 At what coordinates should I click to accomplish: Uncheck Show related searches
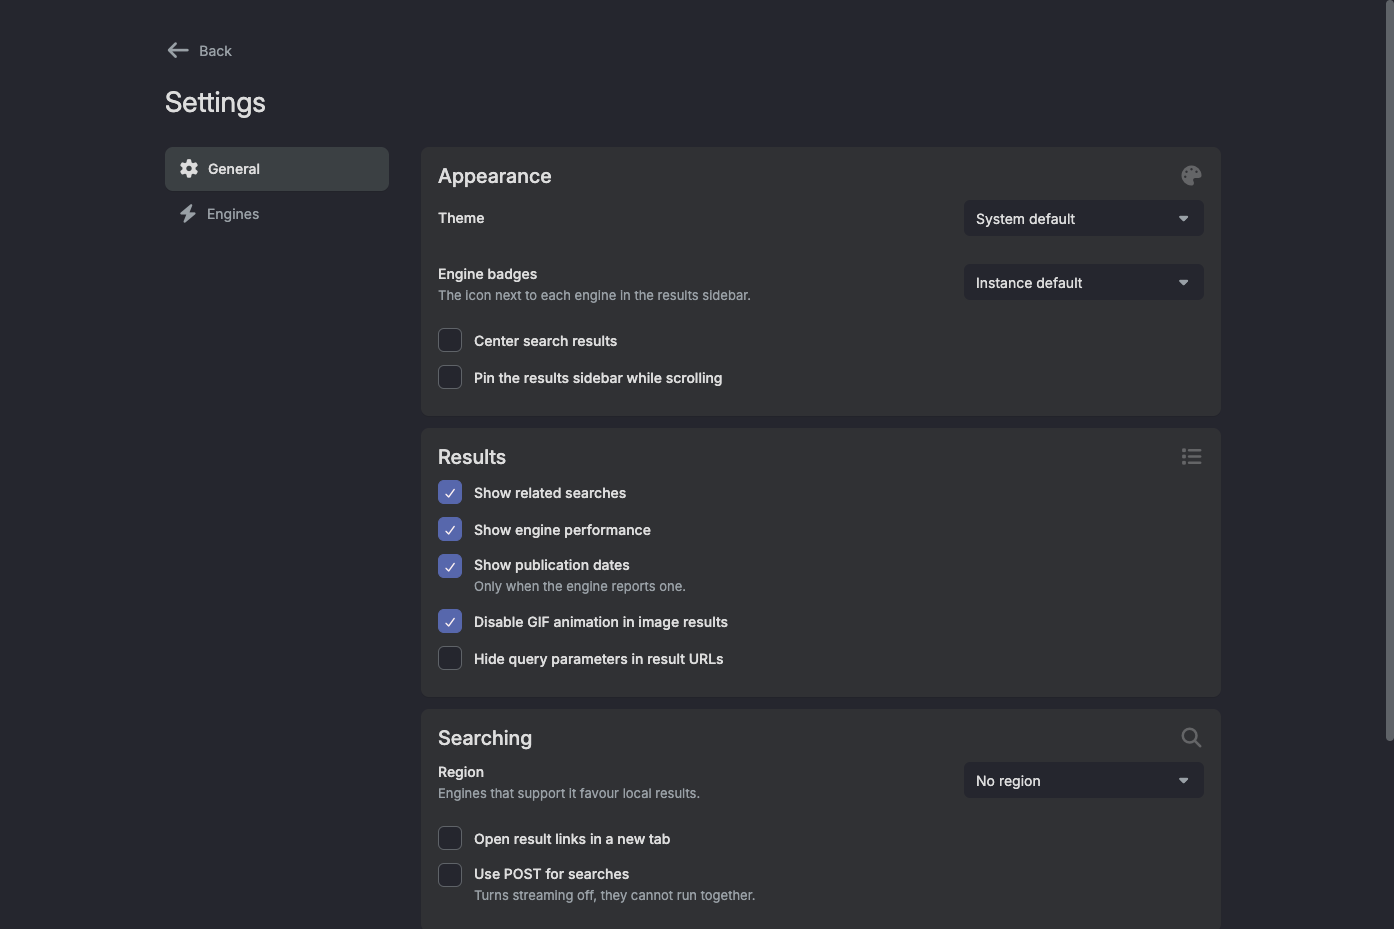click(450, 493)
